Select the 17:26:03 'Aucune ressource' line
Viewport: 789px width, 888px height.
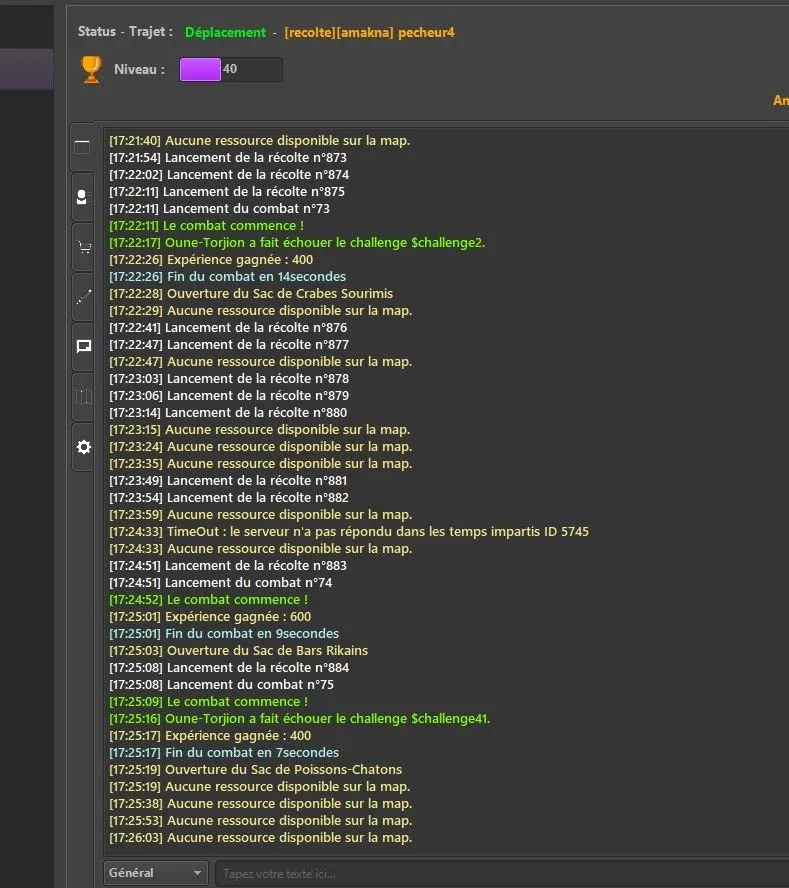(x=261, y=837)
